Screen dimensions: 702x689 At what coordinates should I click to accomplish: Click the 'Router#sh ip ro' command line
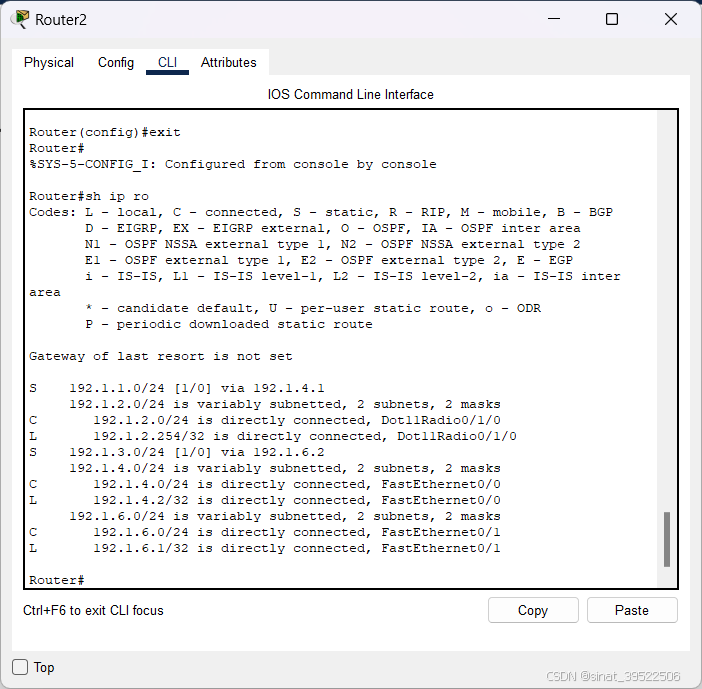89,196
